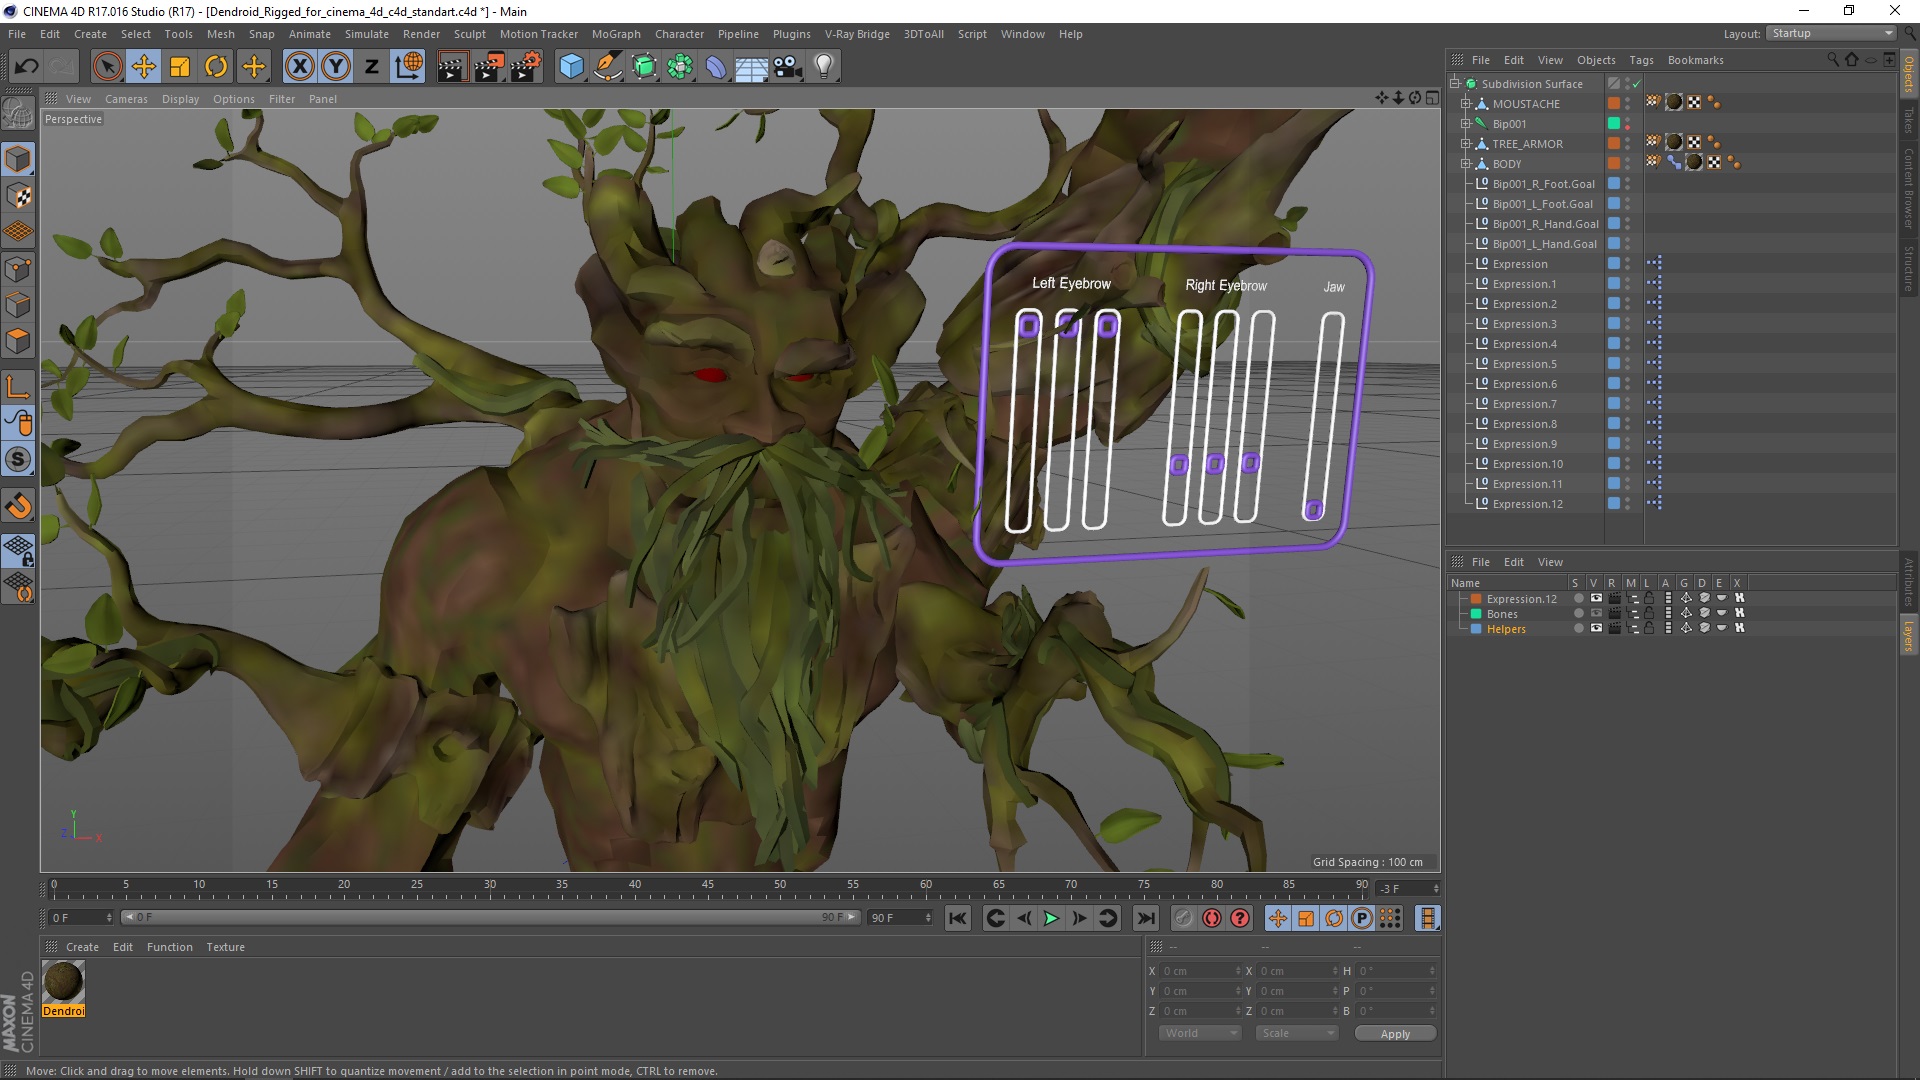Expand the MOUSTACHE object tree node
The height and width of the screenshot is (1080, 1920).
click(1466, 104)
